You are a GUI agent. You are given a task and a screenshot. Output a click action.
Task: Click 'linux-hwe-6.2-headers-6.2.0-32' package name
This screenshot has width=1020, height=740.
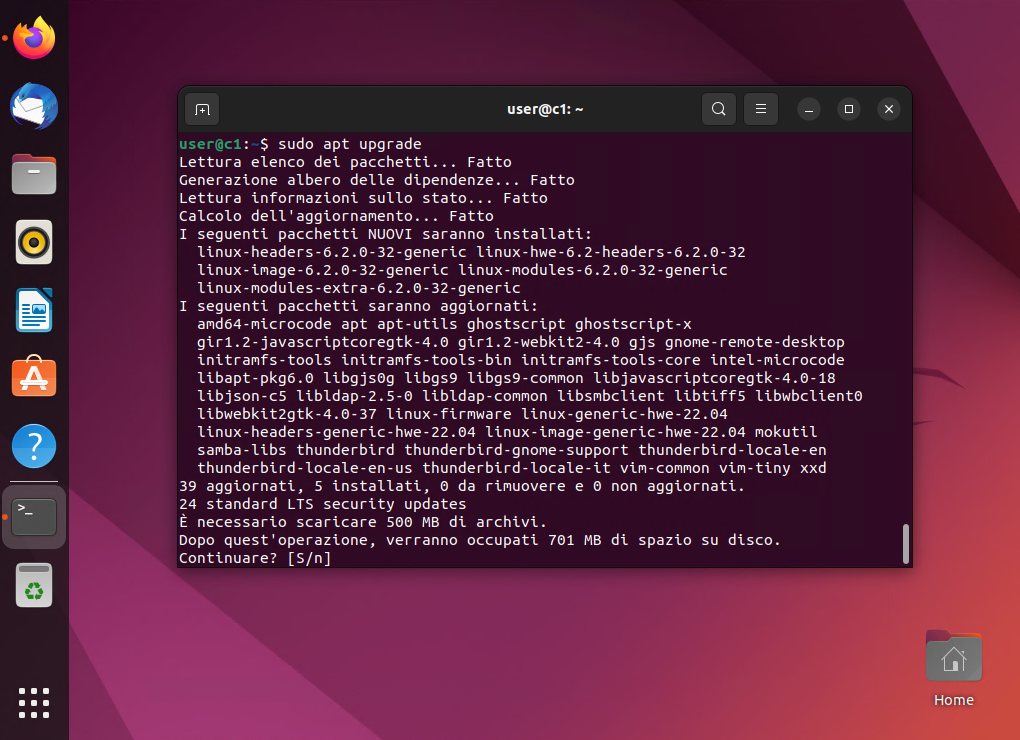pyautogui.click(x=611, y=252)
